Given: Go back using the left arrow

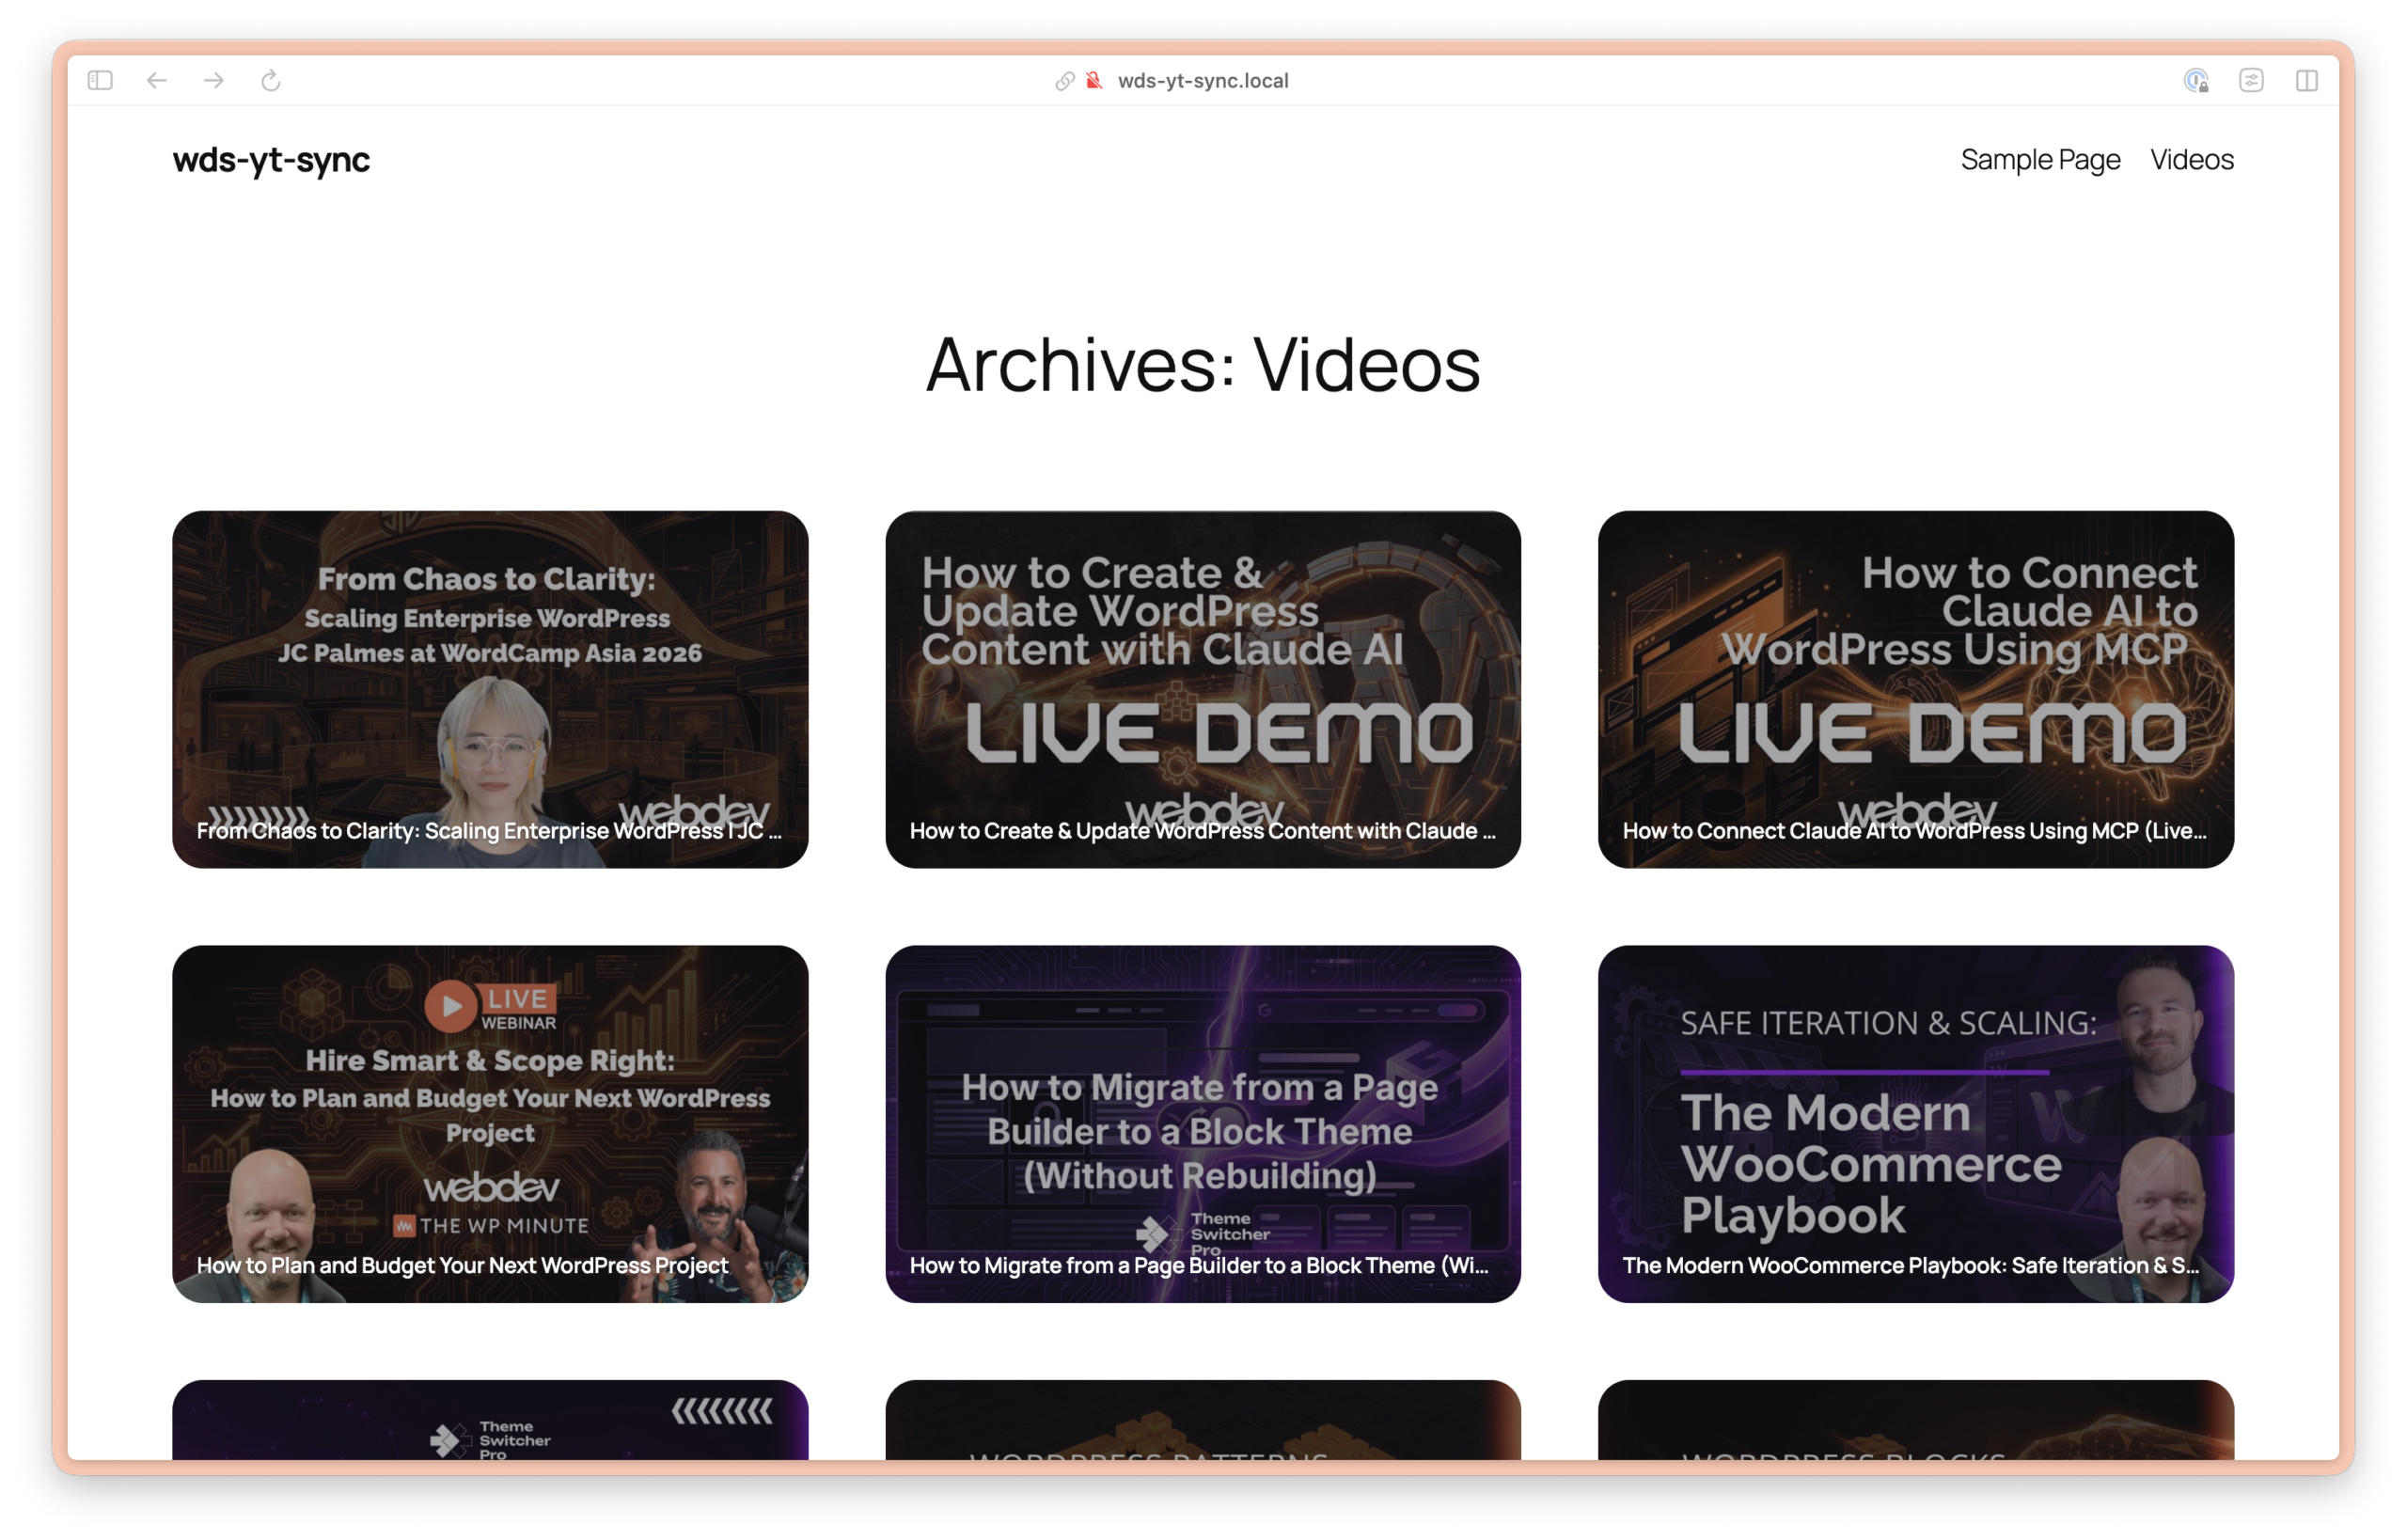Looking at the screenshot, I should (157, 80).
